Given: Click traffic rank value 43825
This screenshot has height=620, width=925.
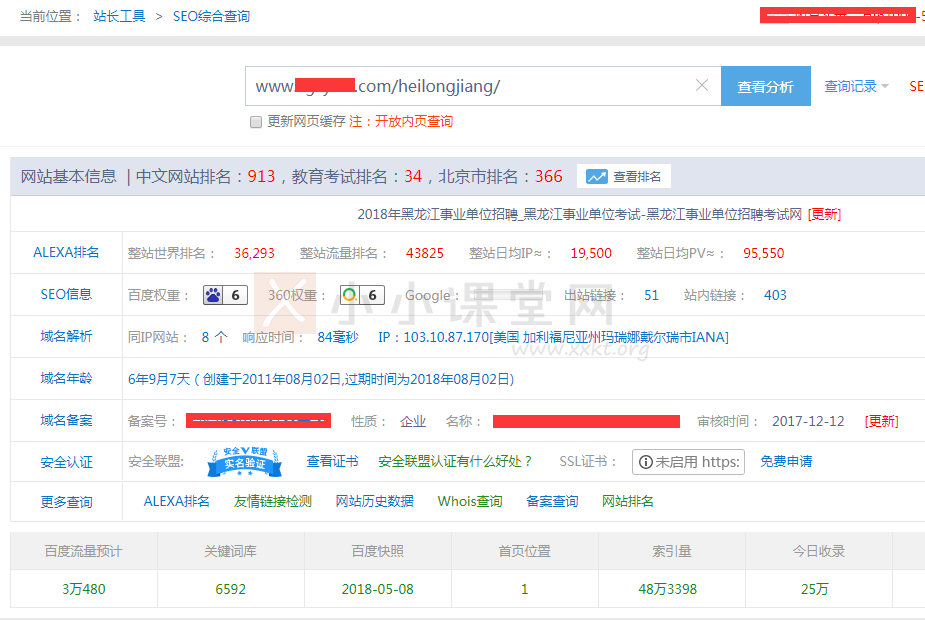Looking at the screenshot, I should coord(425,253).
